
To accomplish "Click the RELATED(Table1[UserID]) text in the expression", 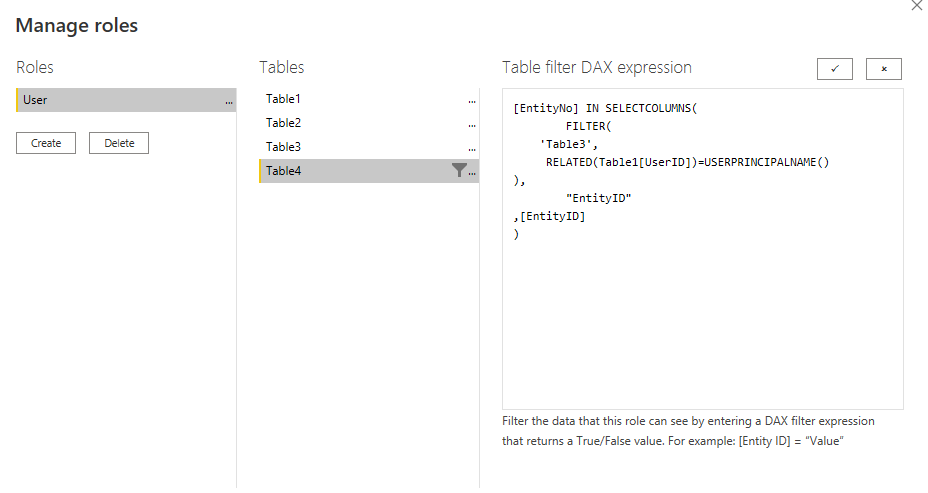I will [x=621, y=162].
